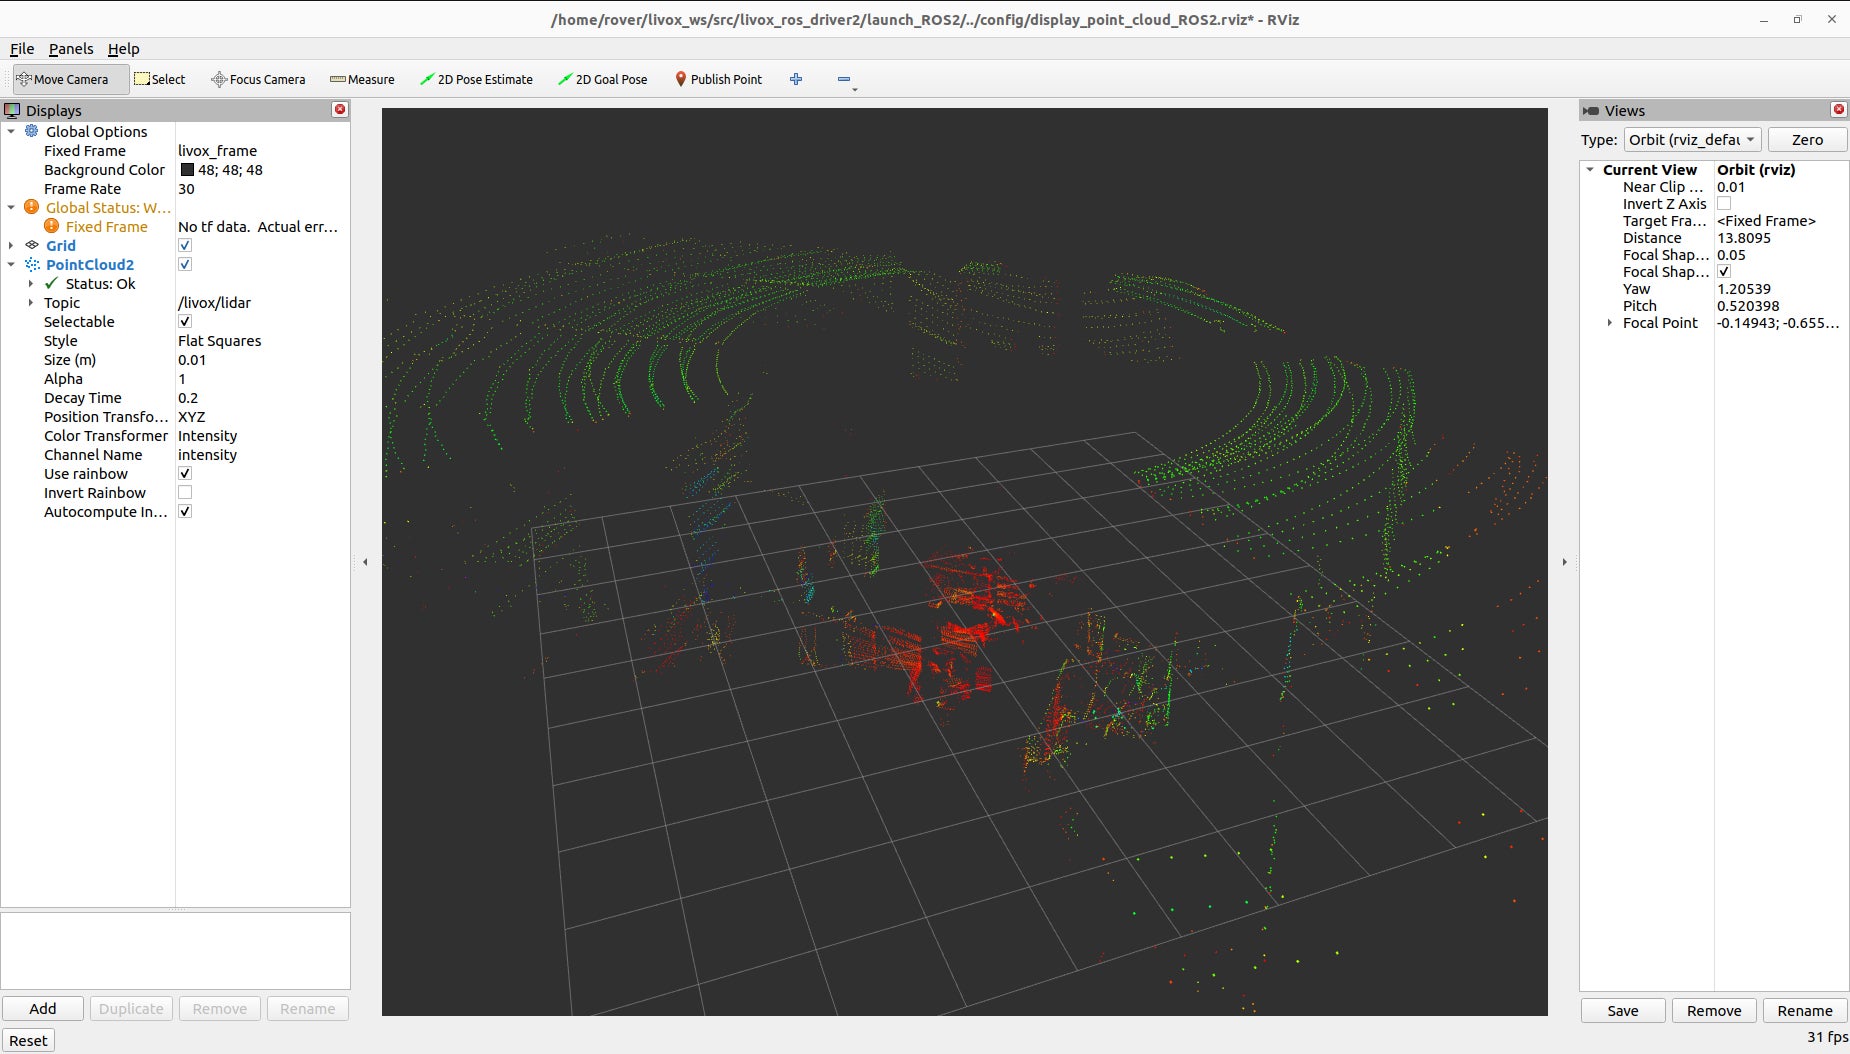1850x1054 pixels.
Task: Expand the Focal Point property
Action: (x=1610, y=323)
